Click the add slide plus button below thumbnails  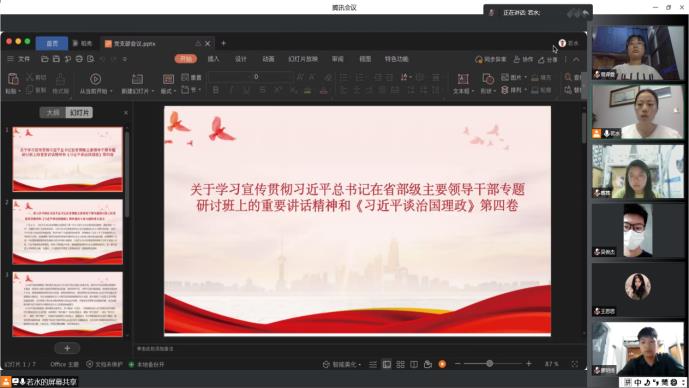tap(67, 348)
